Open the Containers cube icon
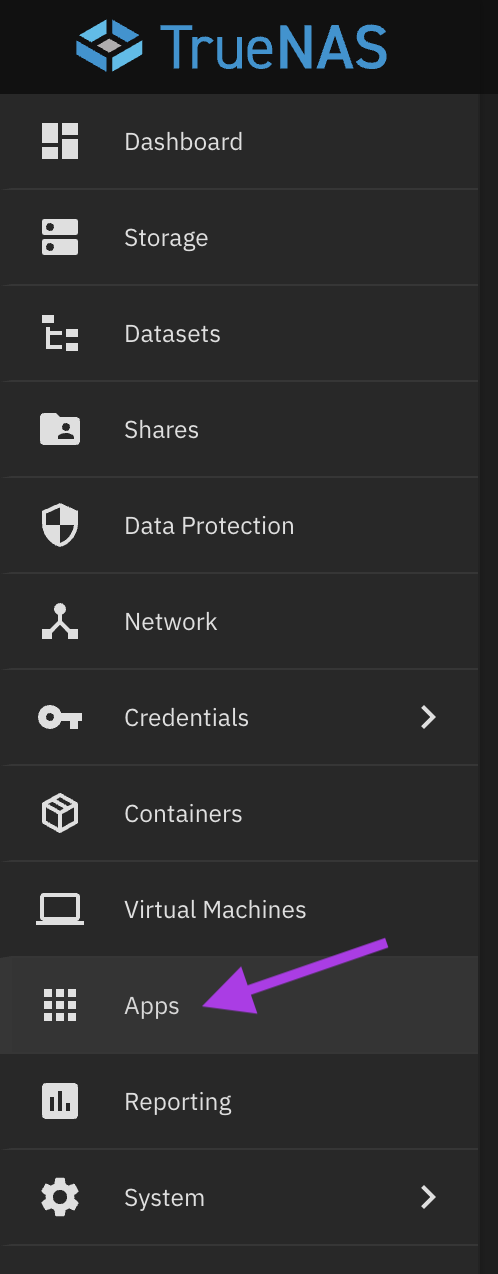 pyautogui.click(x=60, y=813)
